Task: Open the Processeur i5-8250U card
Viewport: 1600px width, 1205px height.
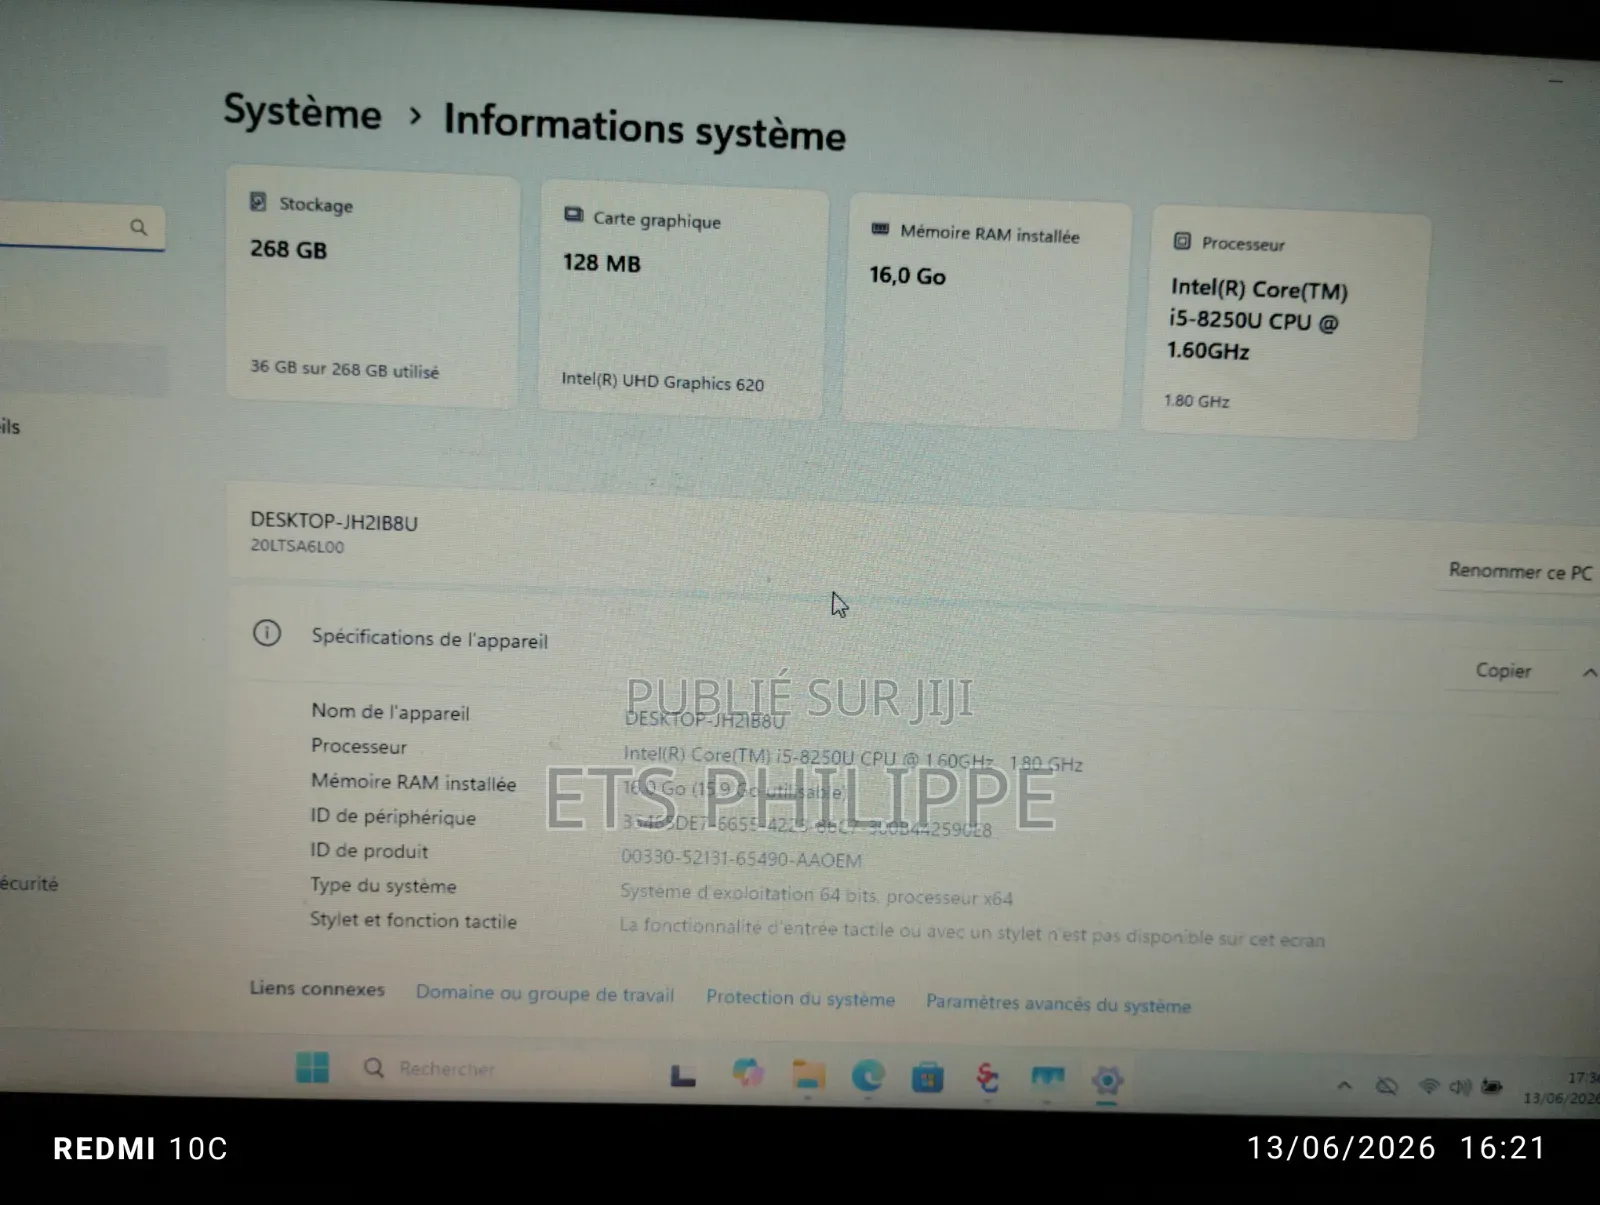Action: point(1285,324)
